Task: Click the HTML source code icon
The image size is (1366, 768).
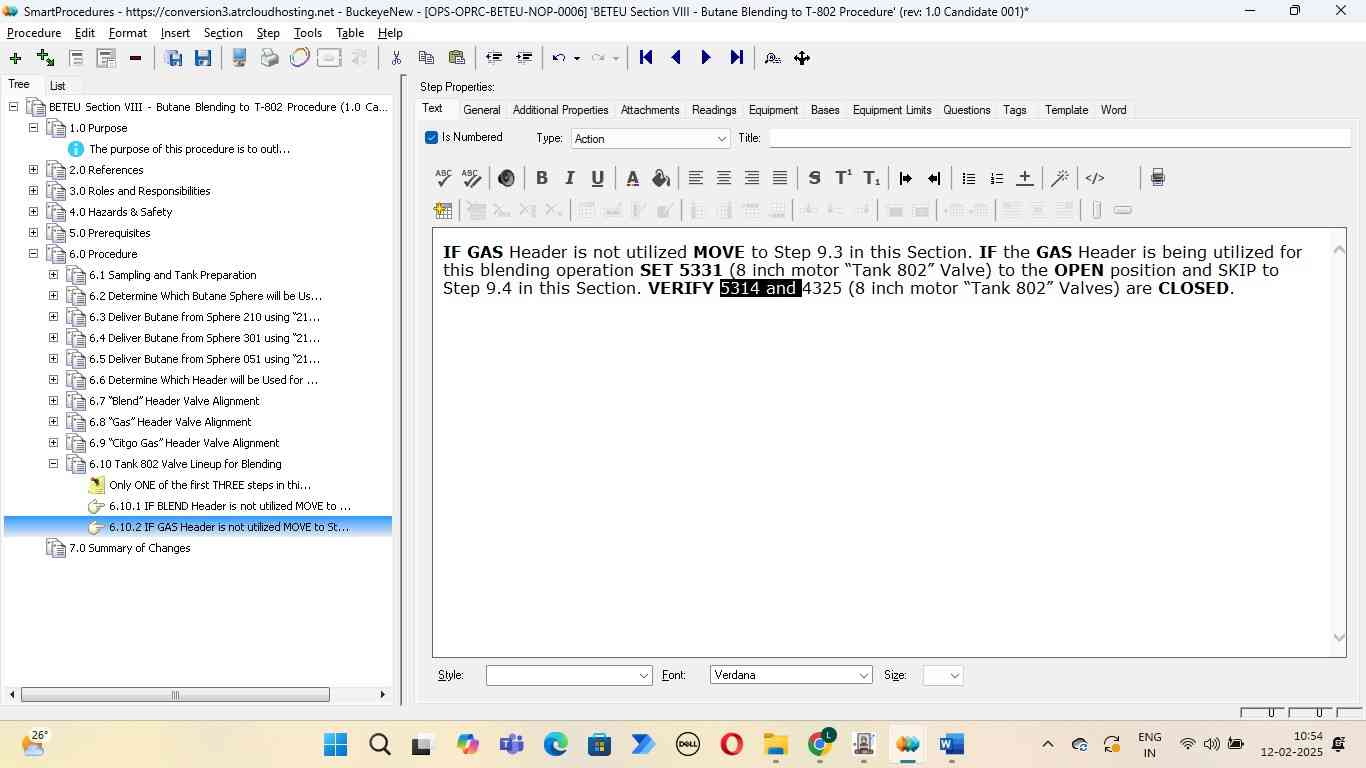Action: click(x=1095, y=178)
